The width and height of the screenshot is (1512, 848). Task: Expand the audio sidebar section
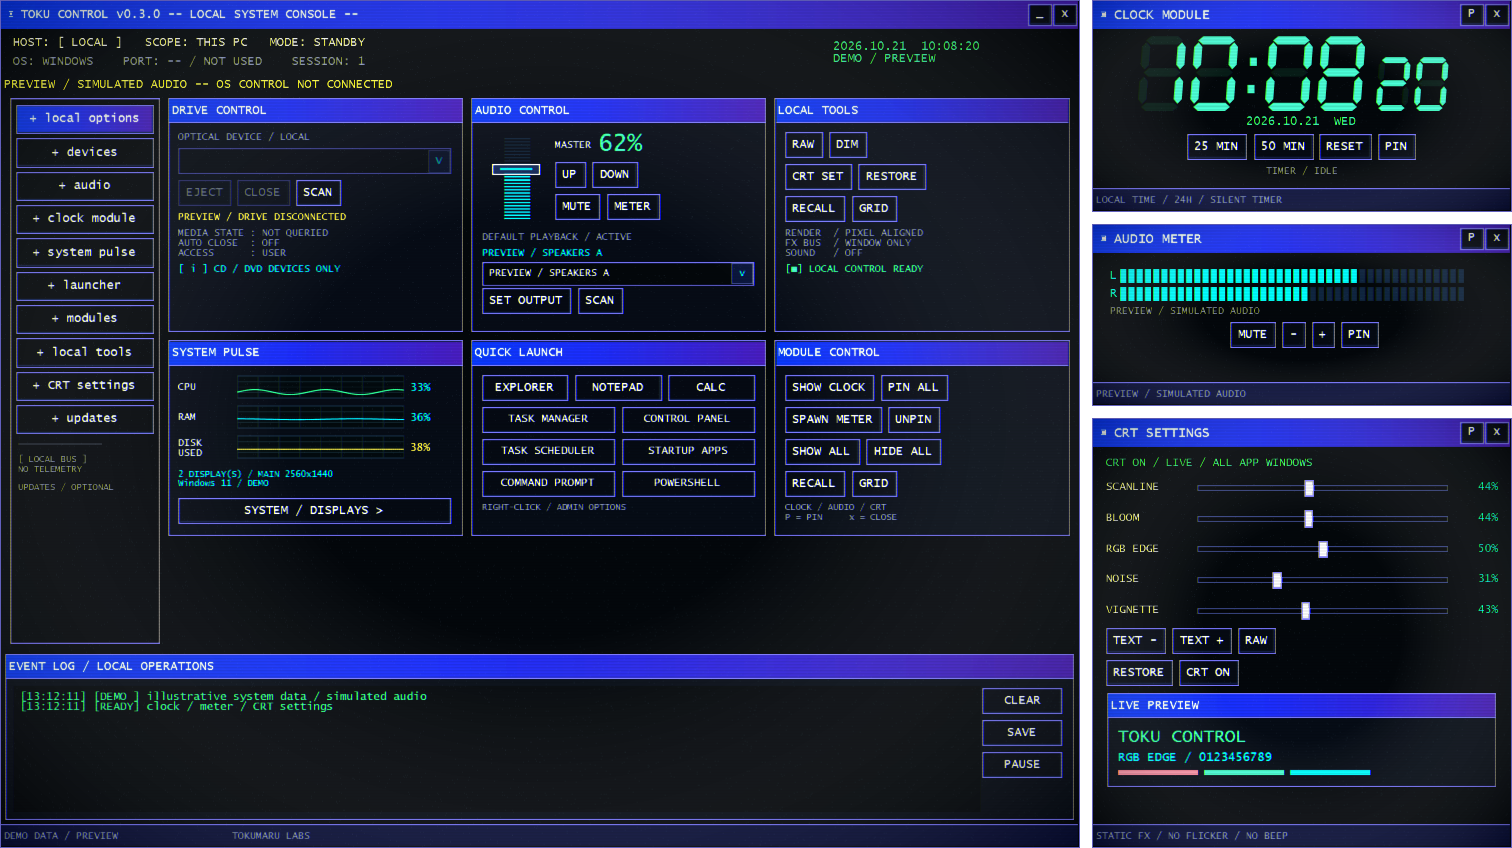point(85,185)
